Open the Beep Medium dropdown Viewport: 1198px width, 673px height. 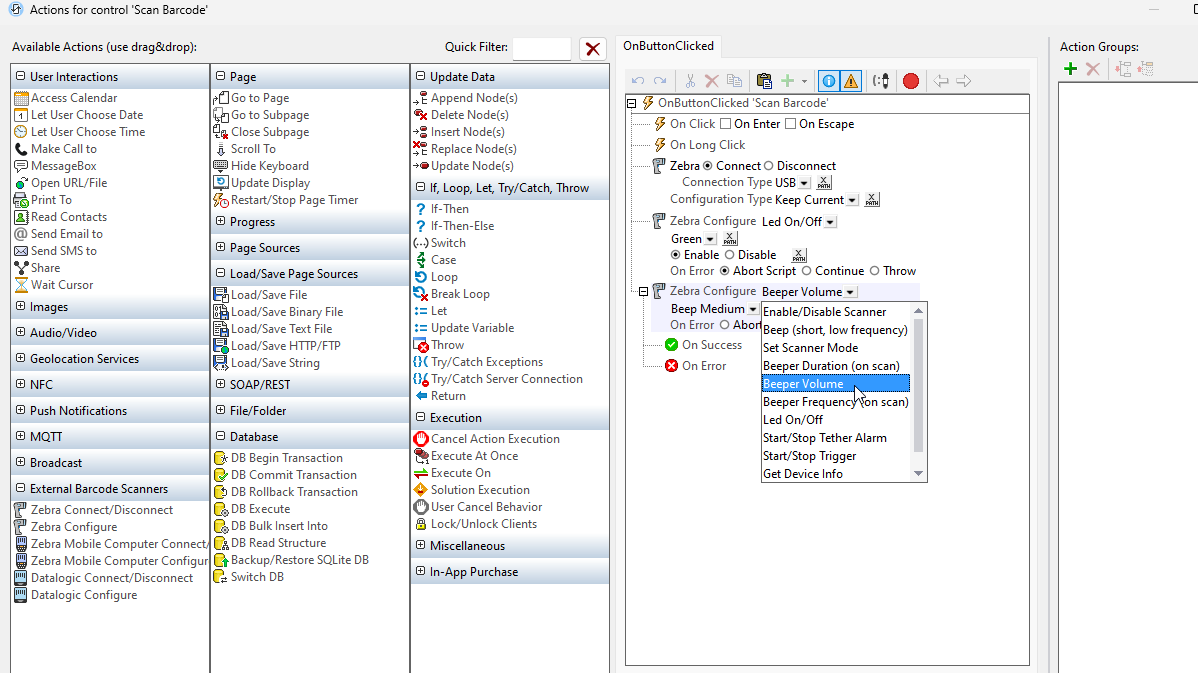click(753, 308)
